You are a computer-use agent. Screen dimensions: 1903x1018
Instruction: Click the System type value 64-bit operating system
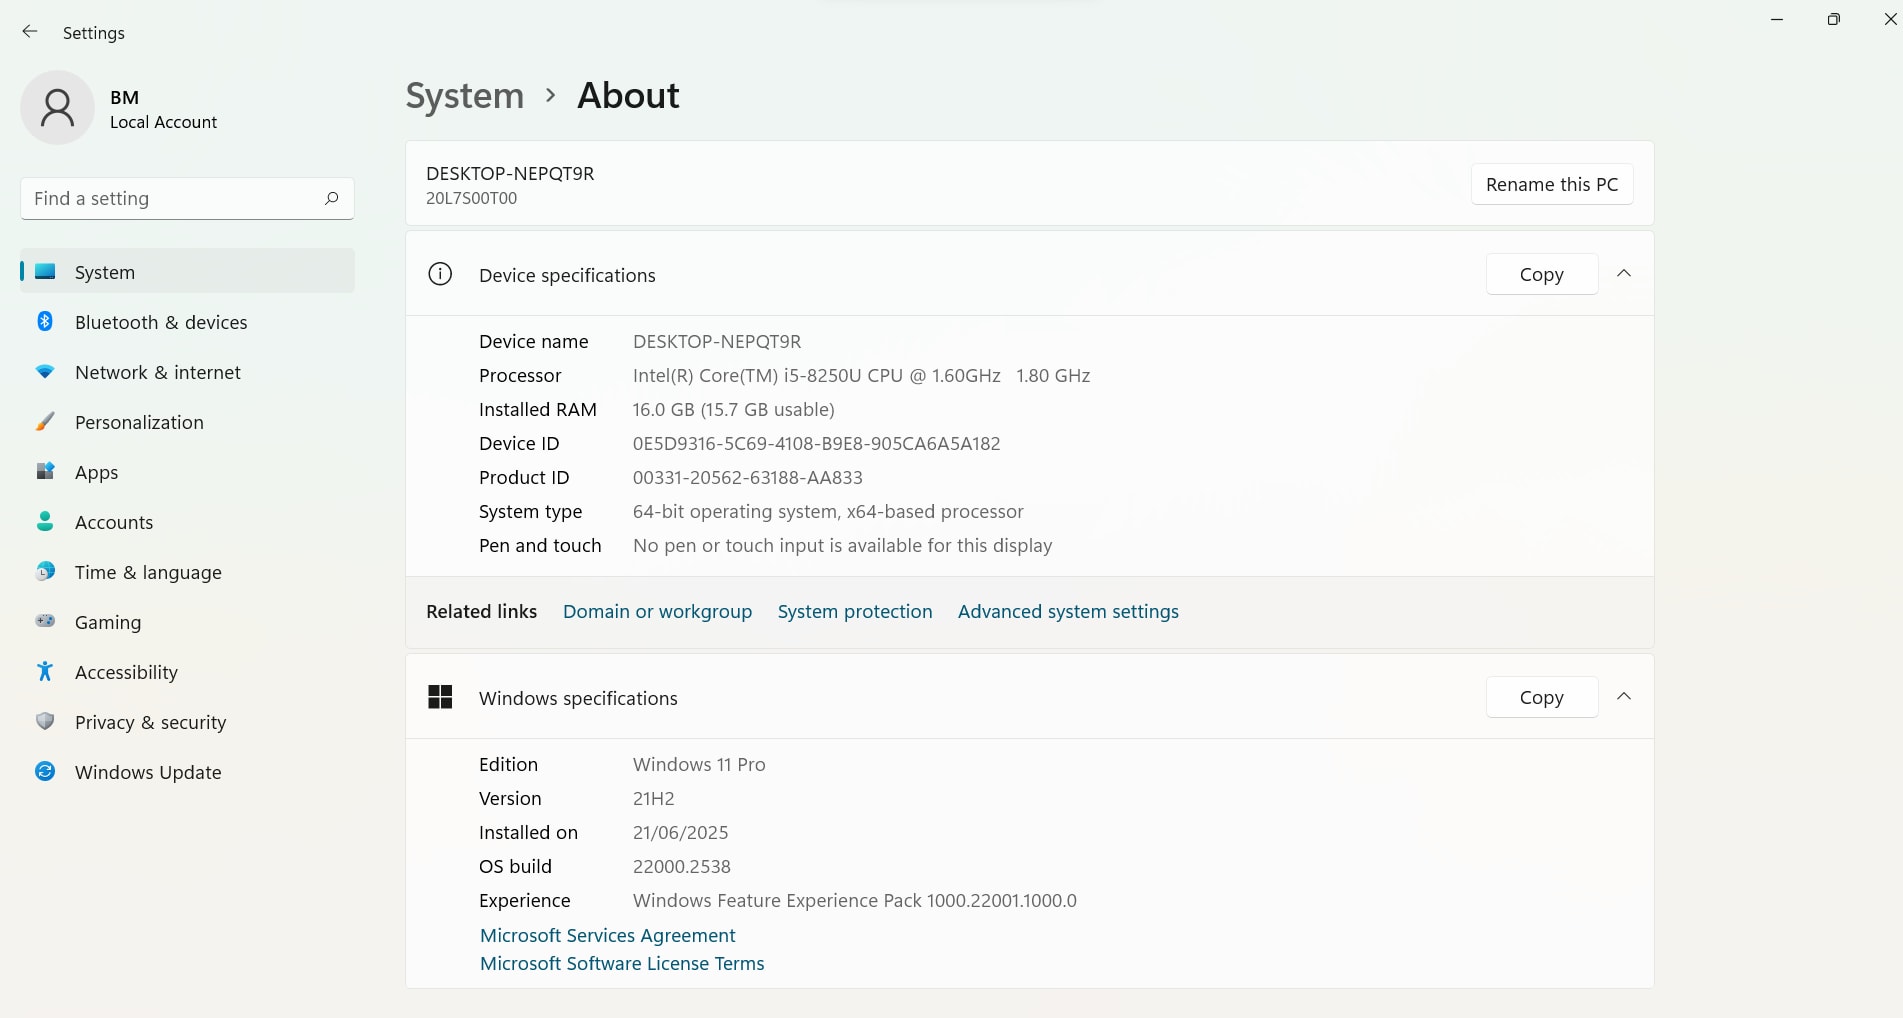pyautogui.click(x=828, y=512)
